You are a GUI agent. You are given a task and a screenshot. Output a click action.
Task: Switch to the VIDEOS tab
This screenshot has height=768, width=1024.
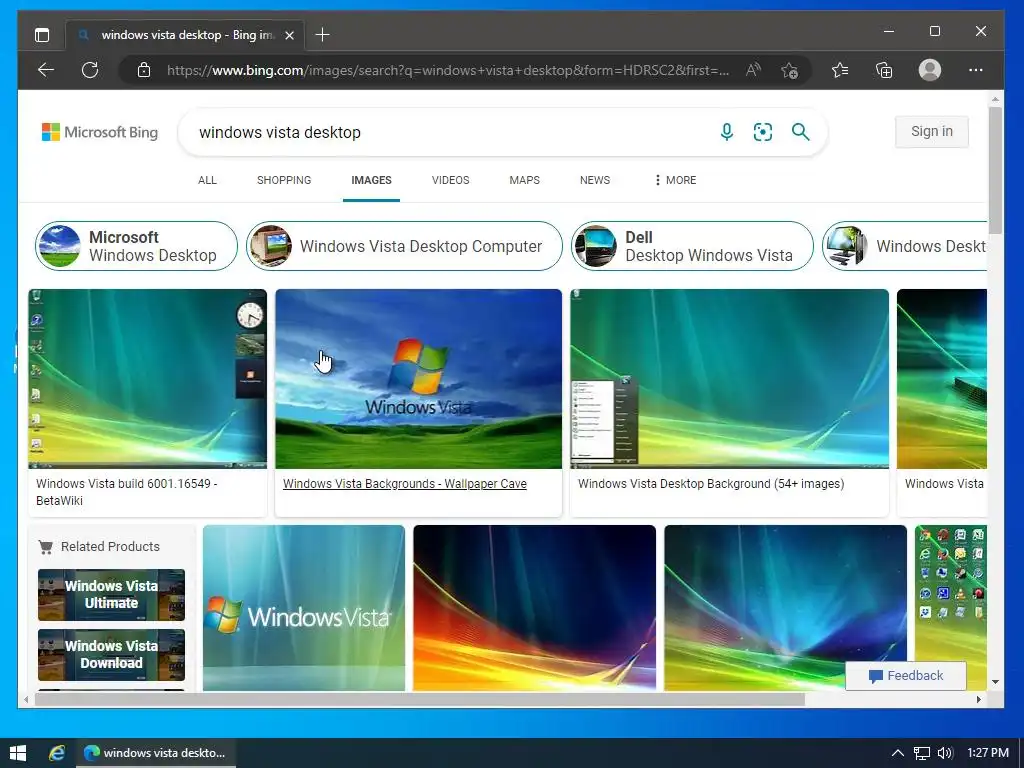[x=451, y=180]
